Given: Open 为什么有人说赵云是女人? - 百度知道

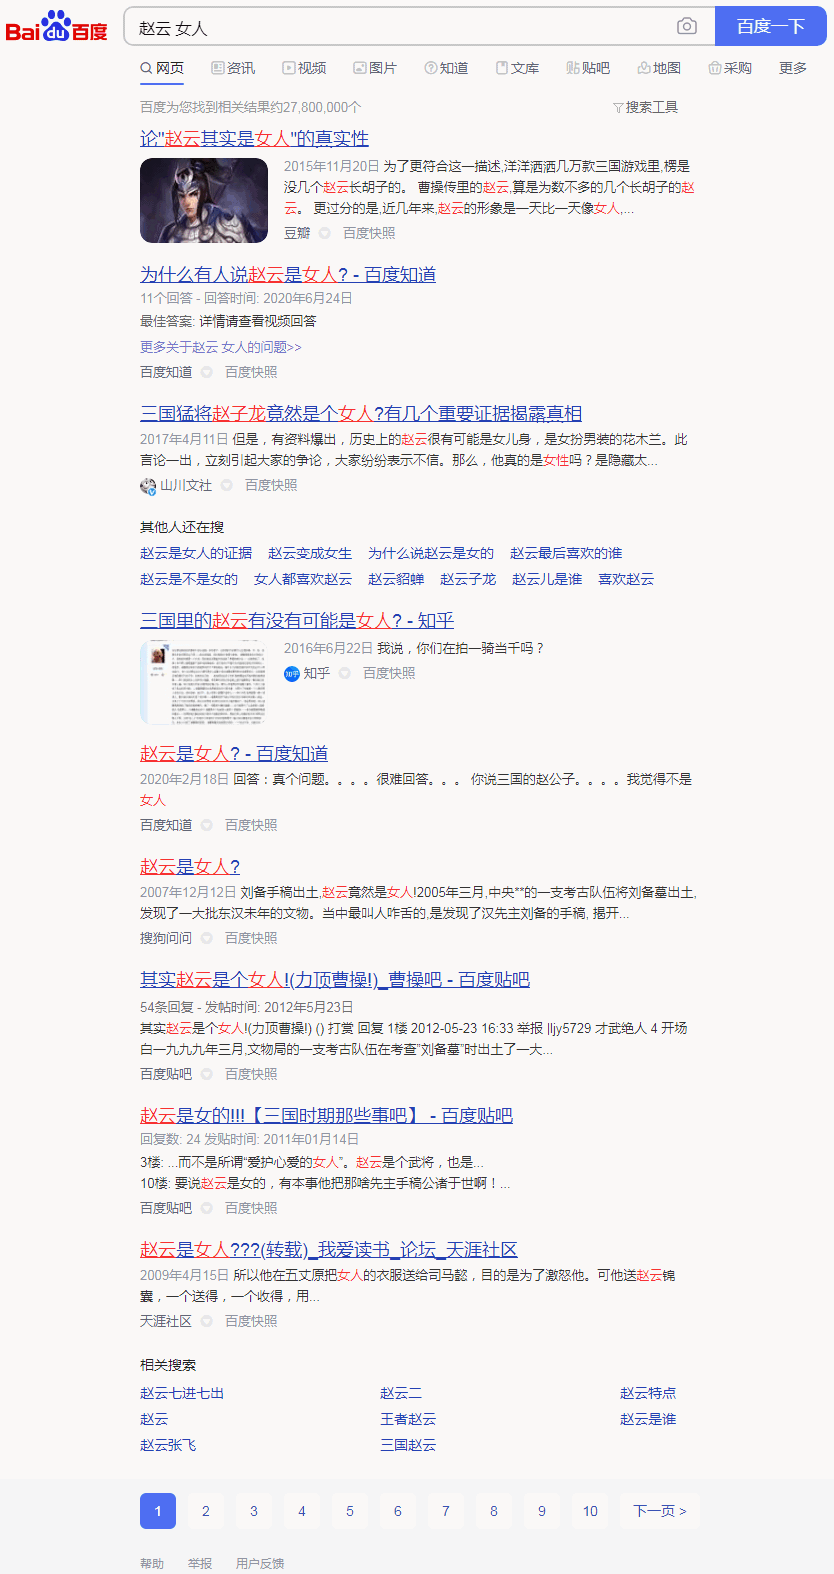Looking at the screenshot, I should (288, 274).
